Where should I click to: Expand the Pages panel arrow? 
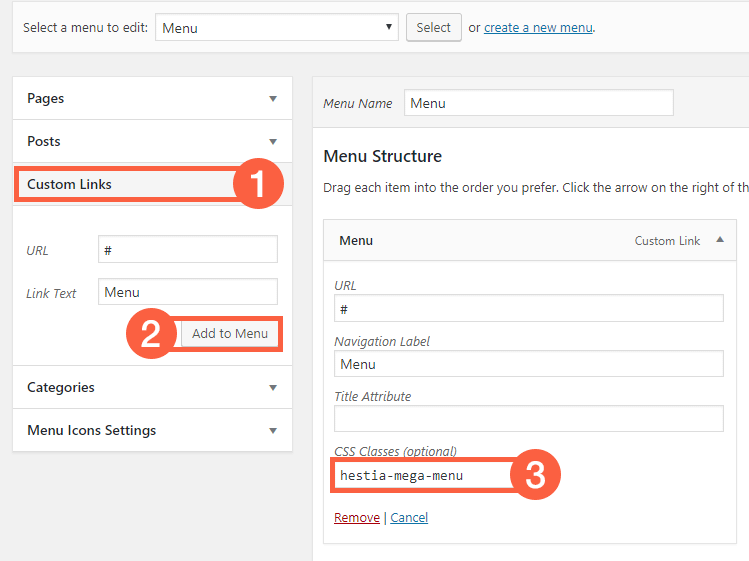(273, 99)
